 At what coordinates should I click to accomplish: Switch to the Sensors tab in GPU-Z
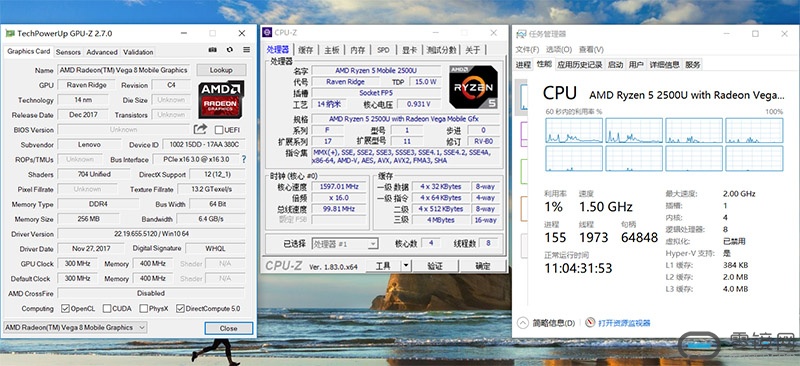coord(68,52)
